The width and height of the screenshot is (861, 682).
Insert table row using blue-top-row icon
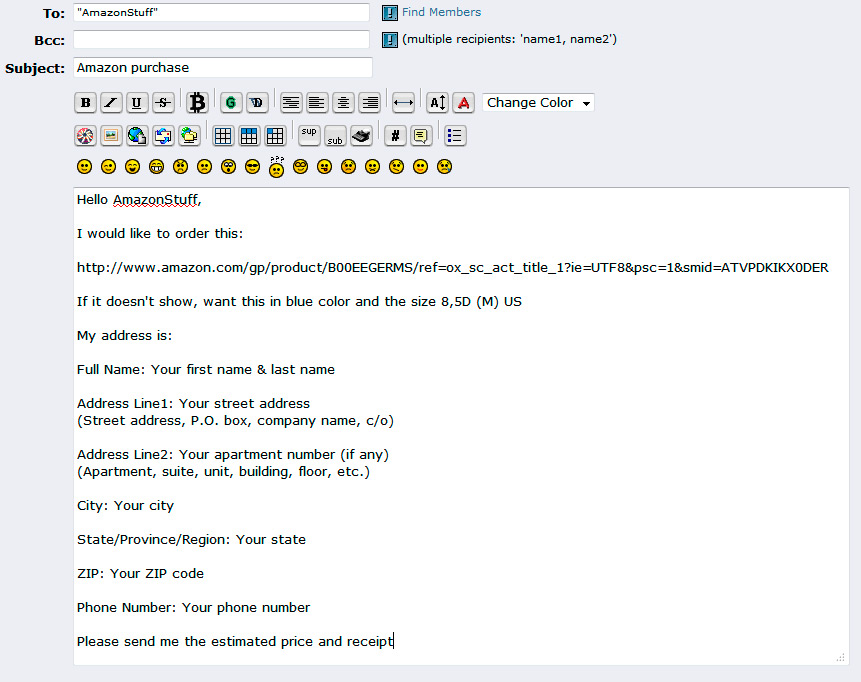(249, 136)
